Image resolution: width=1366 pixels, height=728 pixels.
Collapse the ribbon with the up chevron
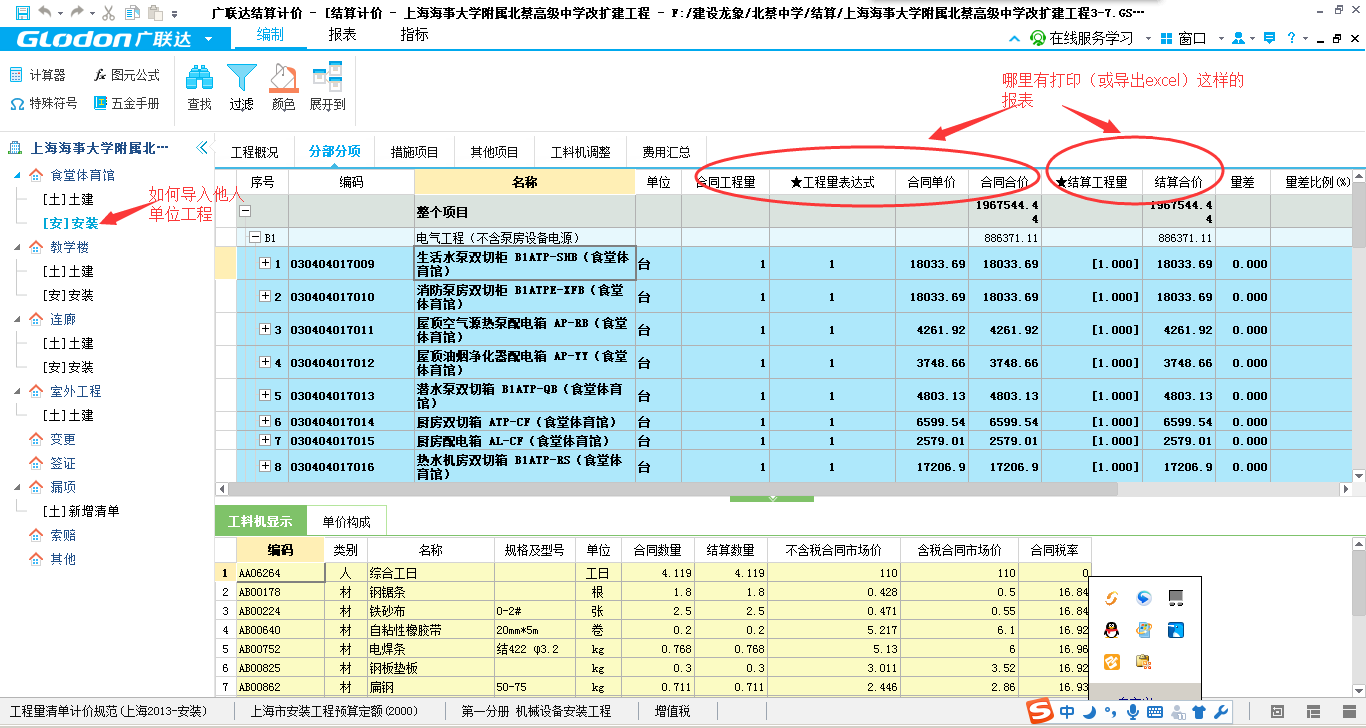point(1014,38)
